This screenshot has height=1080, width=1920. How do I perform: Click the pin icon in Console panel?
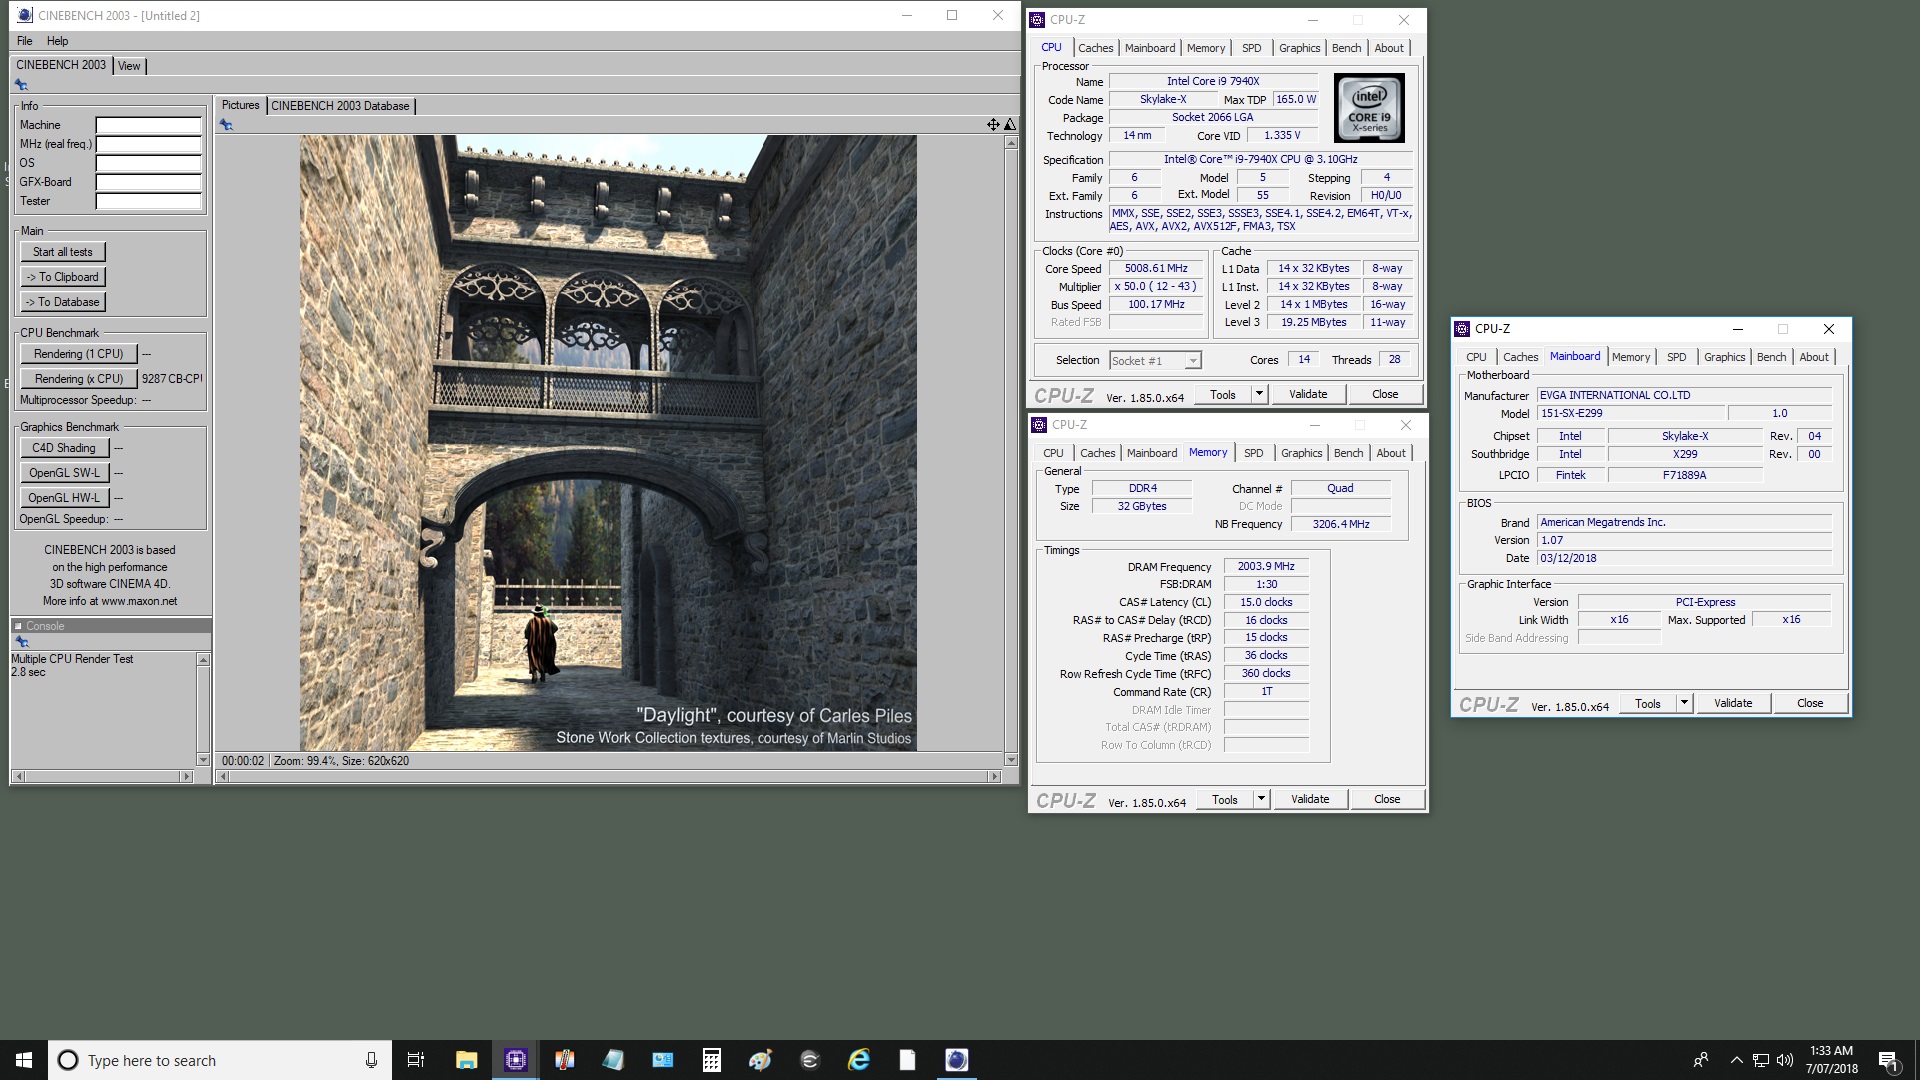(x=22, y=642)
